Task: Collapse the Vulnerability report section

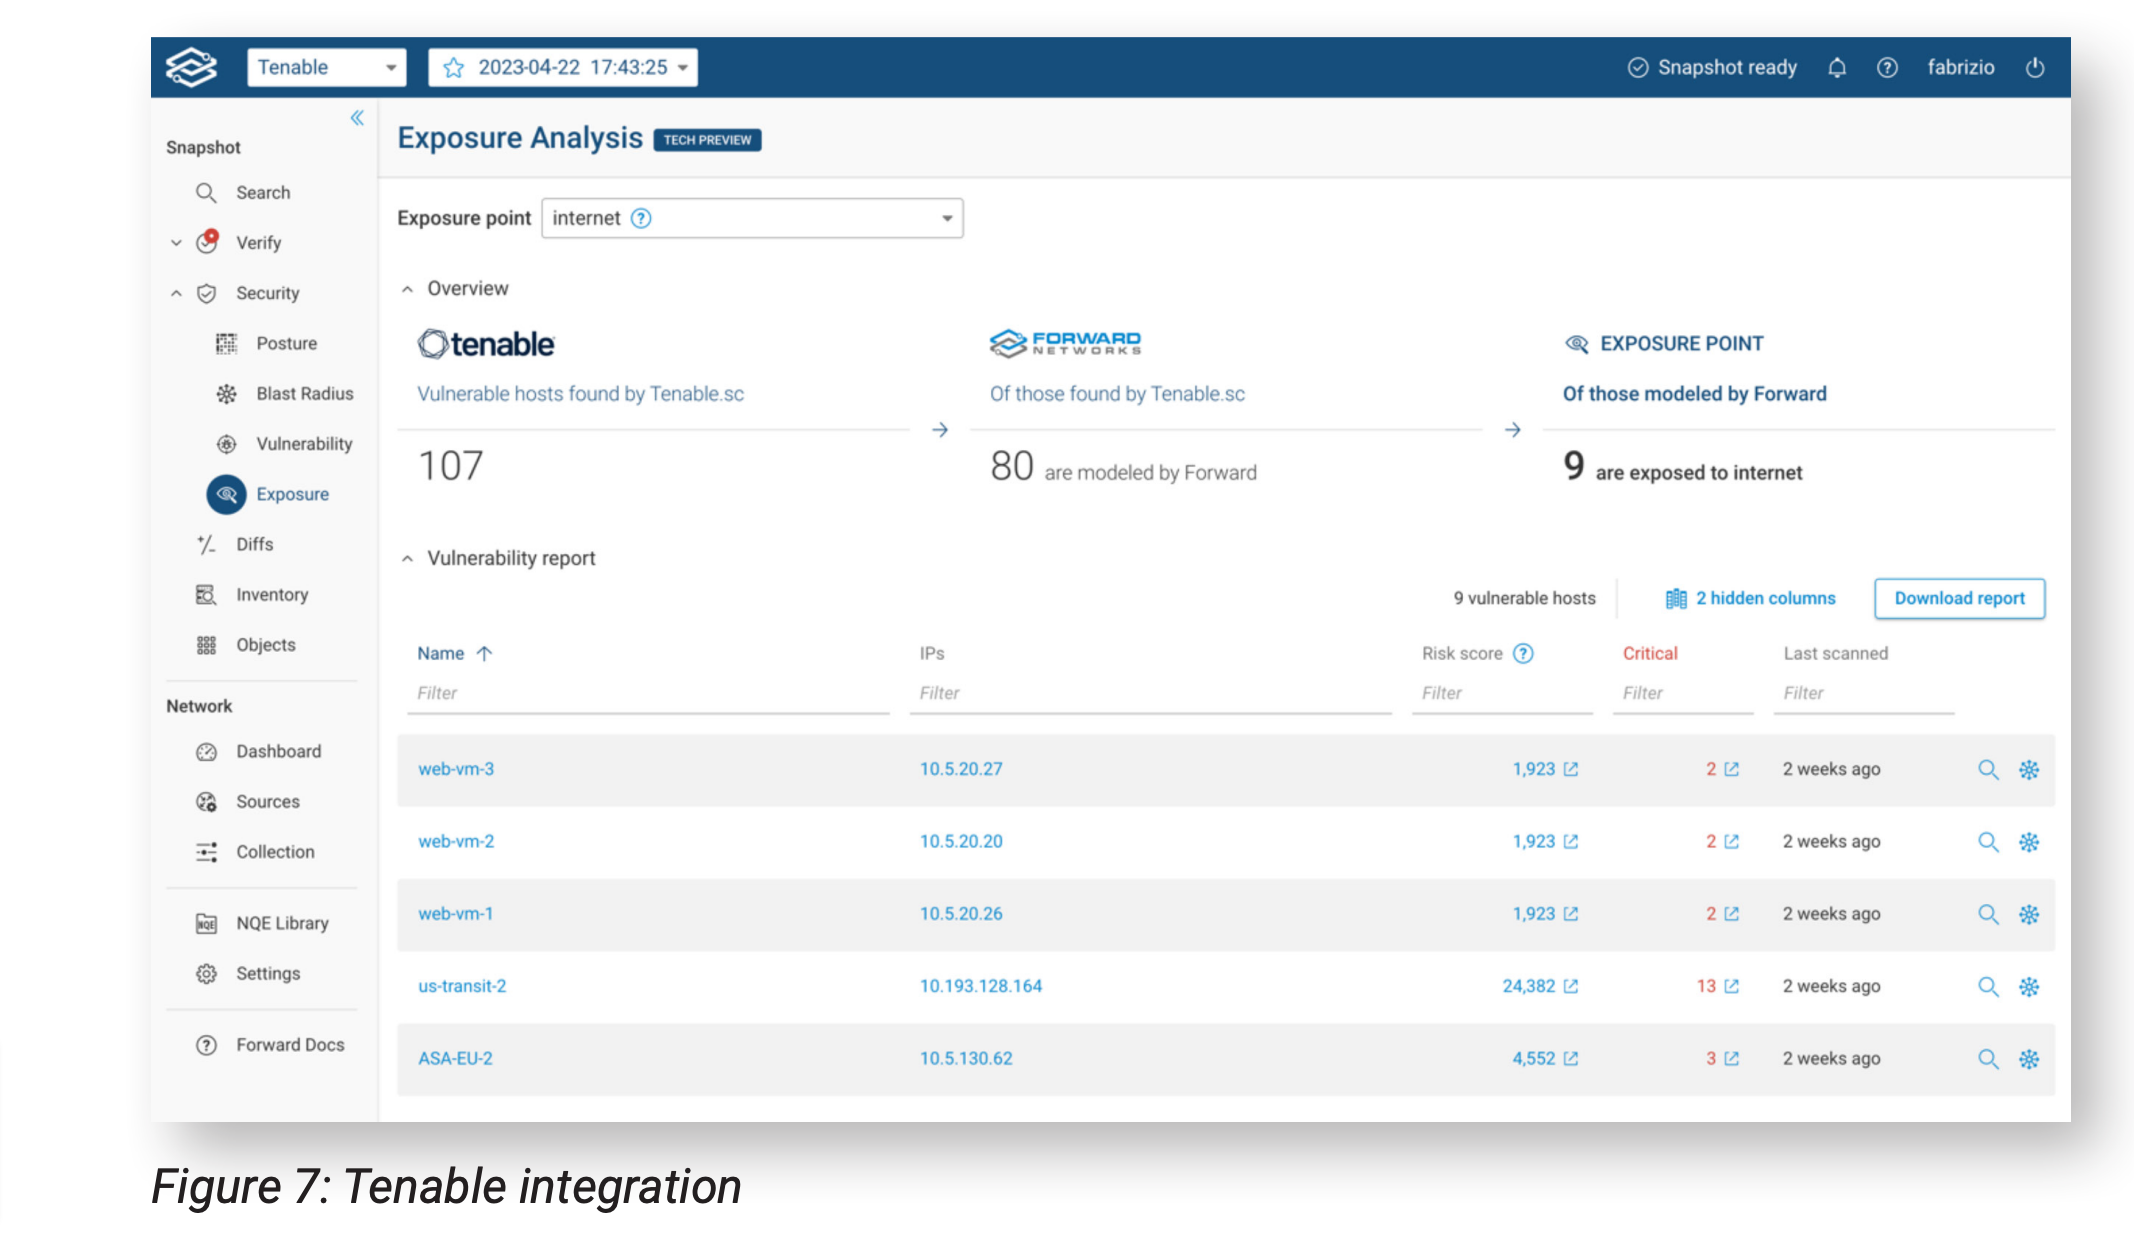Action: pos(407,559)
